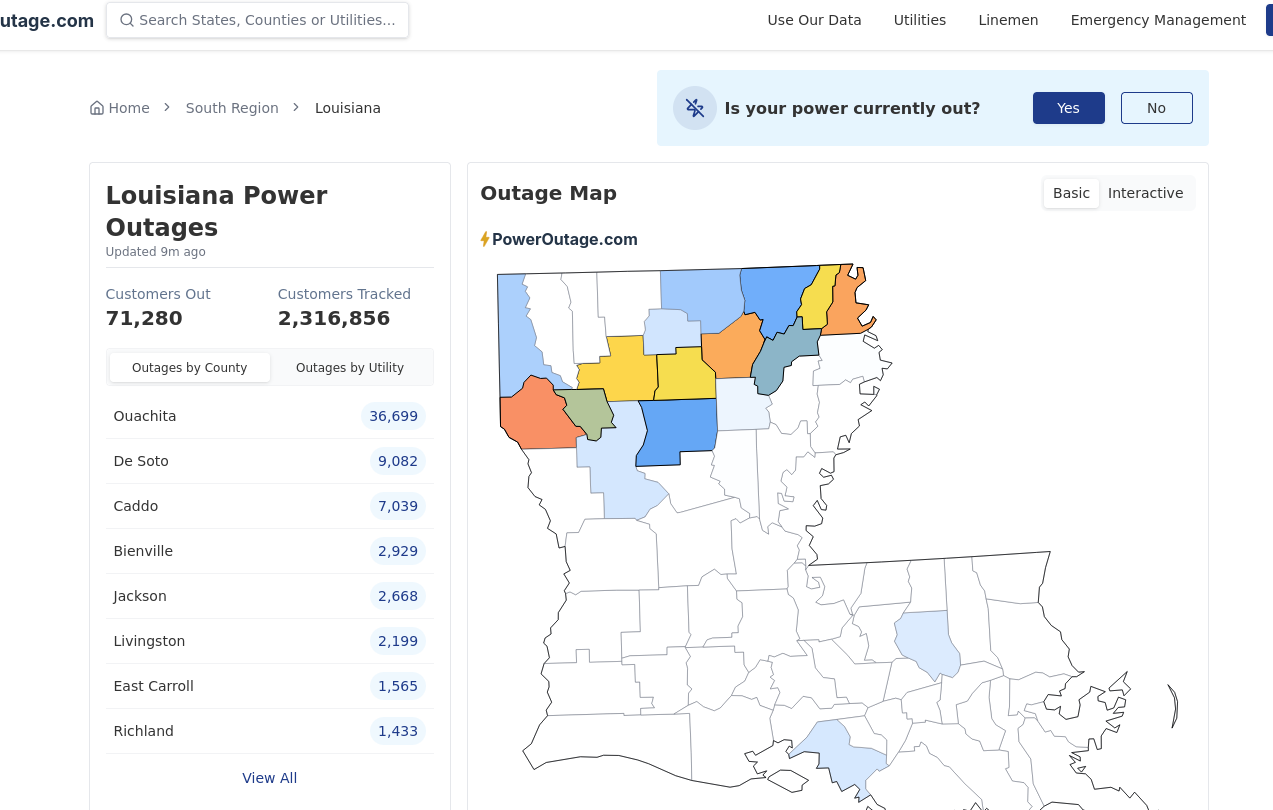Click the search magnifier icon
This screenshot has width=1273, height=810.
tap(126, 20)
